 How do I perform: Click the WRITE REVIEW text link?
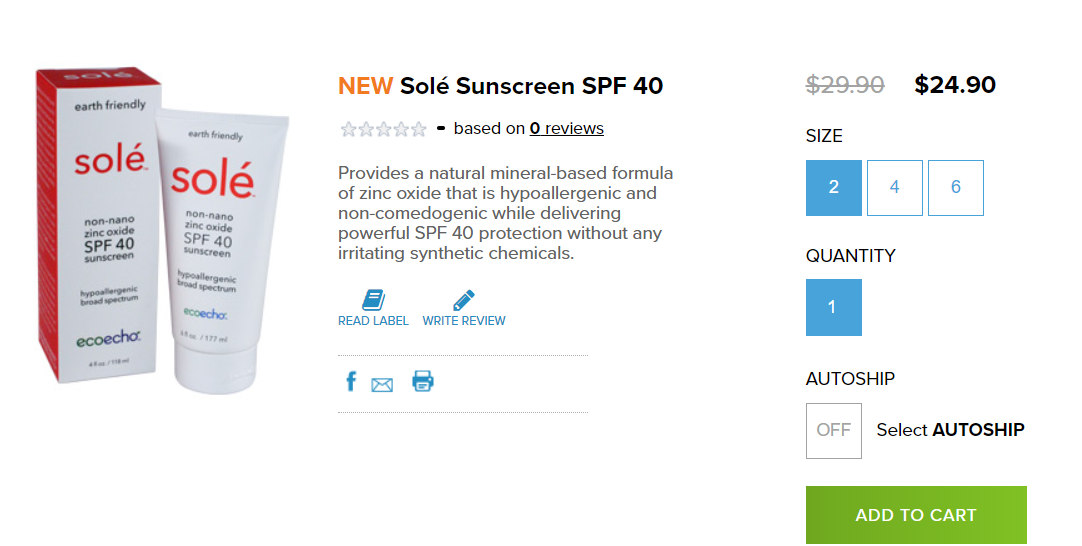tap(464, 321)
